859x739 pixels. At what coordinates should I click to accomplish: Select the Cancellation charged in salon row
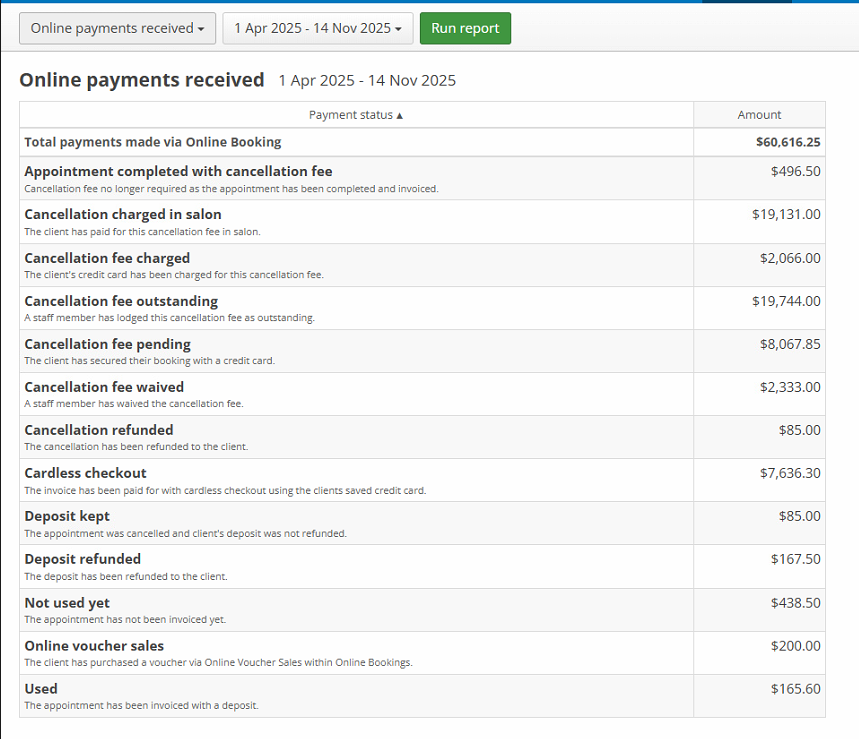point(422,222)
